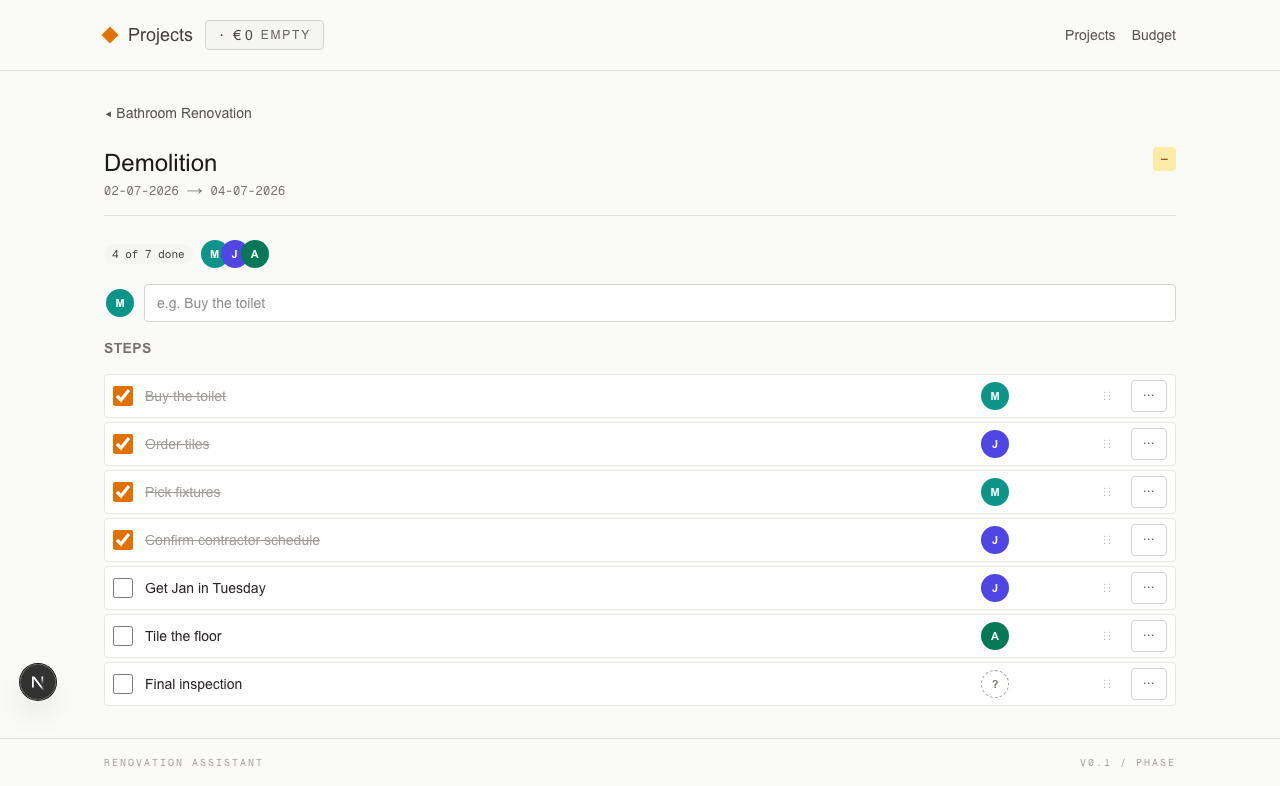
Task: Grab drag handle on Get Jan in Tuesday row
Action: (x=1107, y=588)
